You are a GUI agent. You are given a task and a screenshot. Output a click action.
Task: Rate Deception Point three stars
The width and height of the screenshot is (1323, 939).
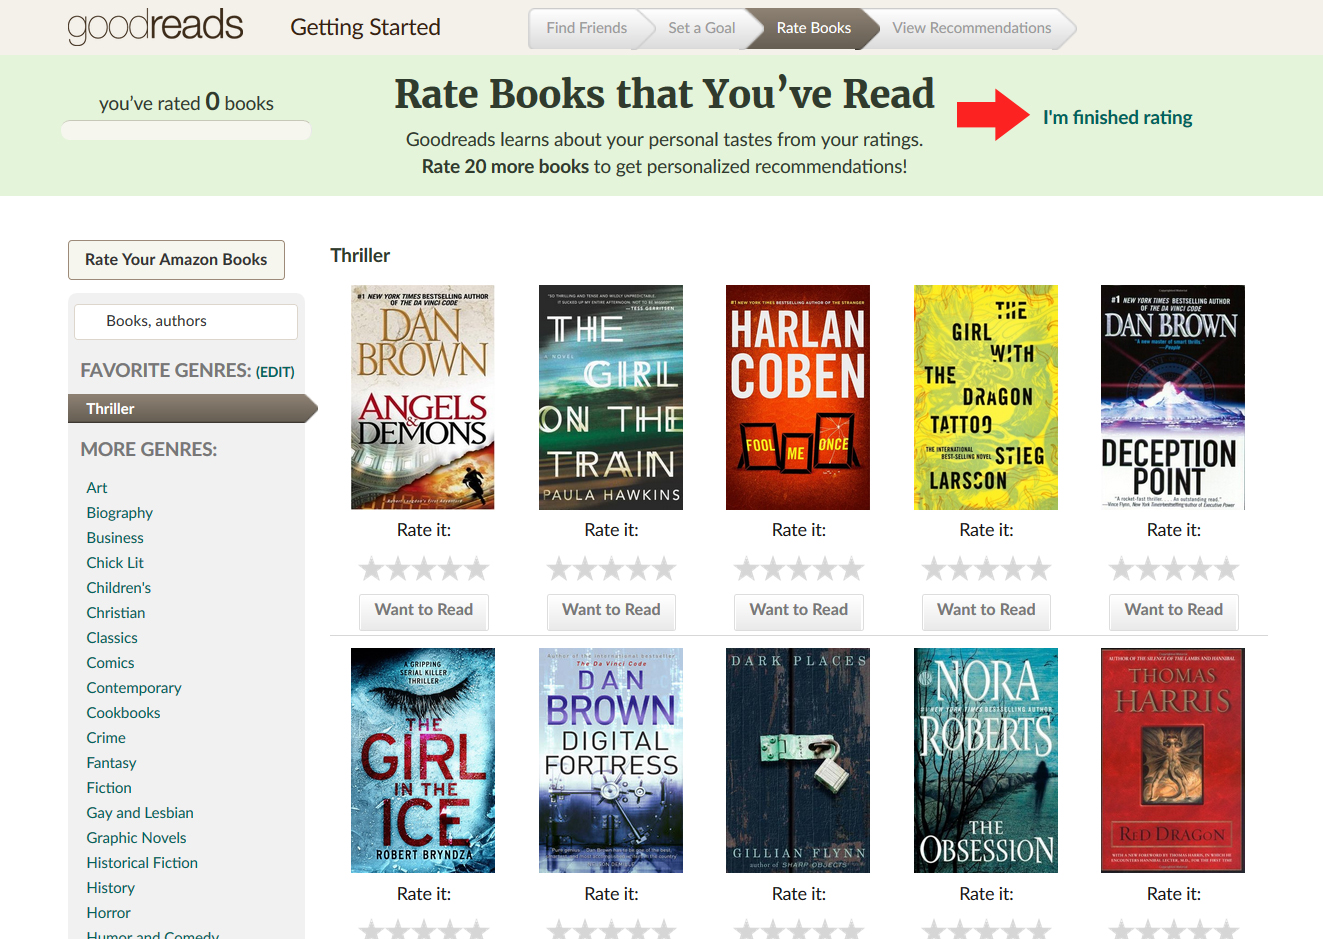(x=1174, y=569)
